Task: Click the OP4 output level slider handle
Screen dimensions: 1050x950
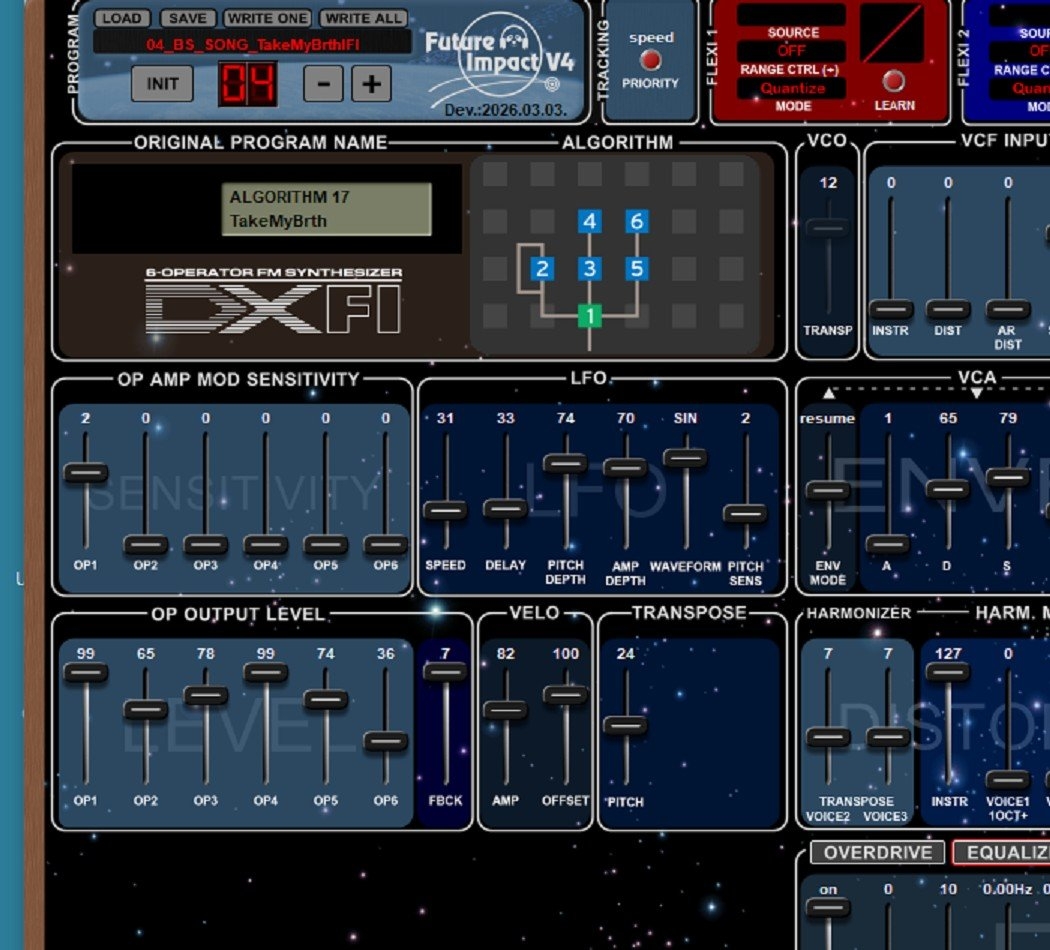Action: 266,672
